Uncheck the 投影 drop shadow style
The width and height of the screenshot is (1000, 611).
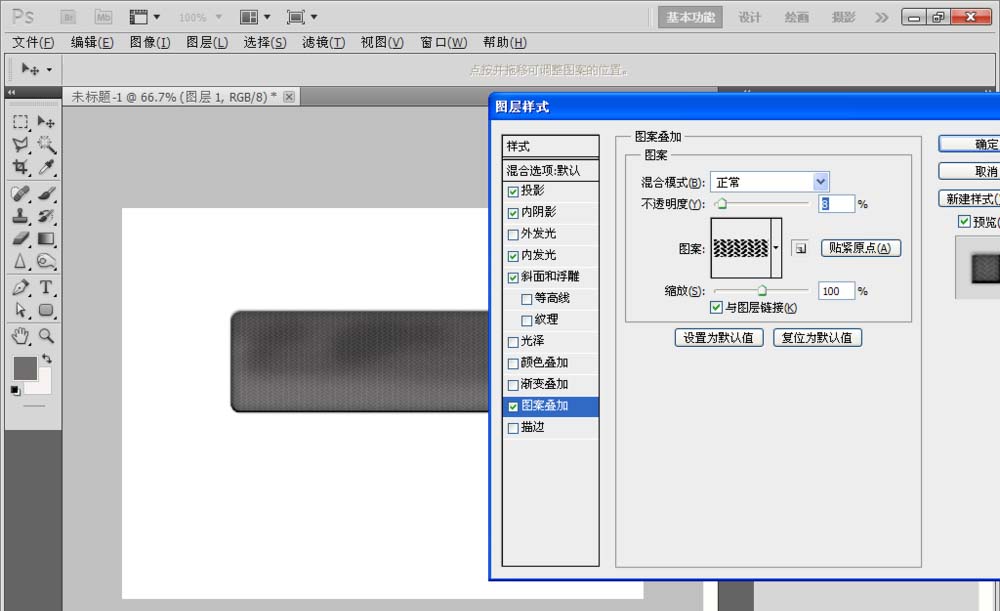513,191
